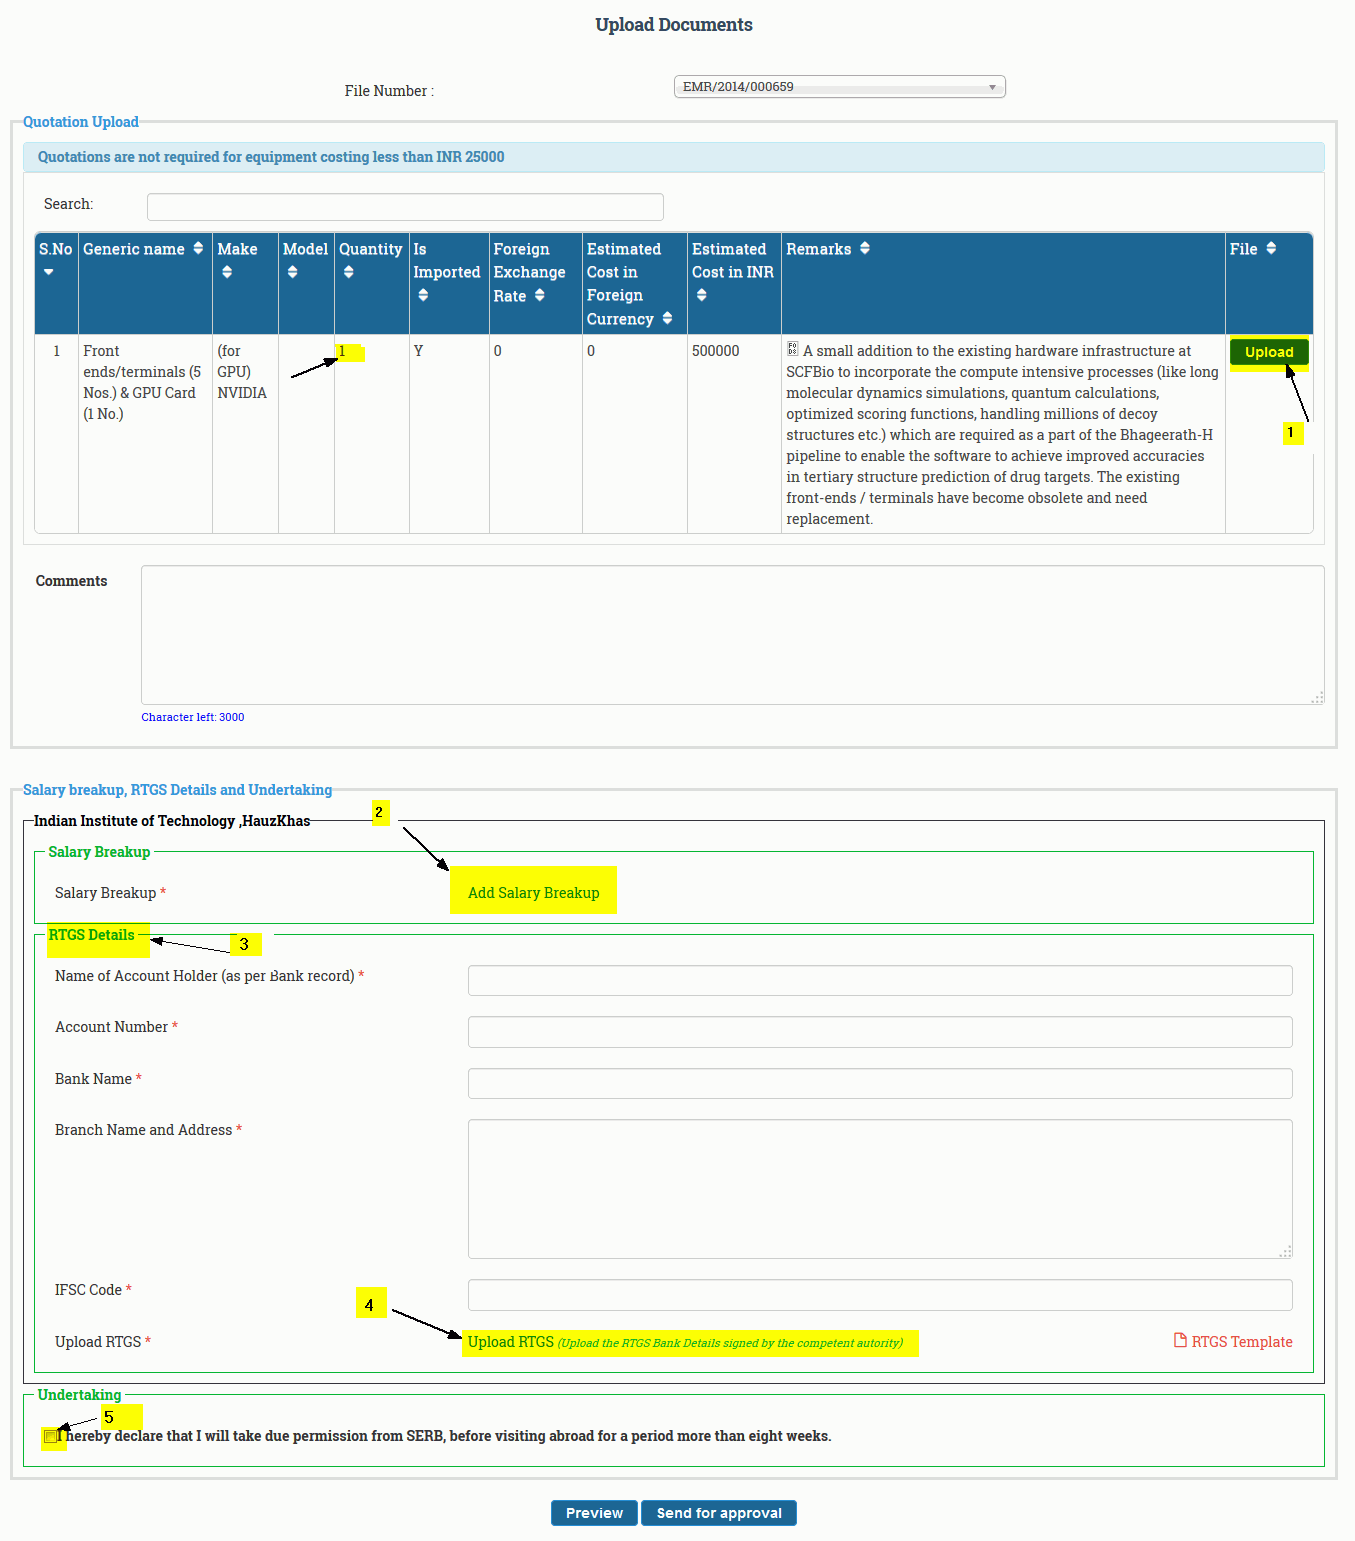1355x1541 pixels.
Task: Sort by Remarks column arrows
Action: click(865, 249)
